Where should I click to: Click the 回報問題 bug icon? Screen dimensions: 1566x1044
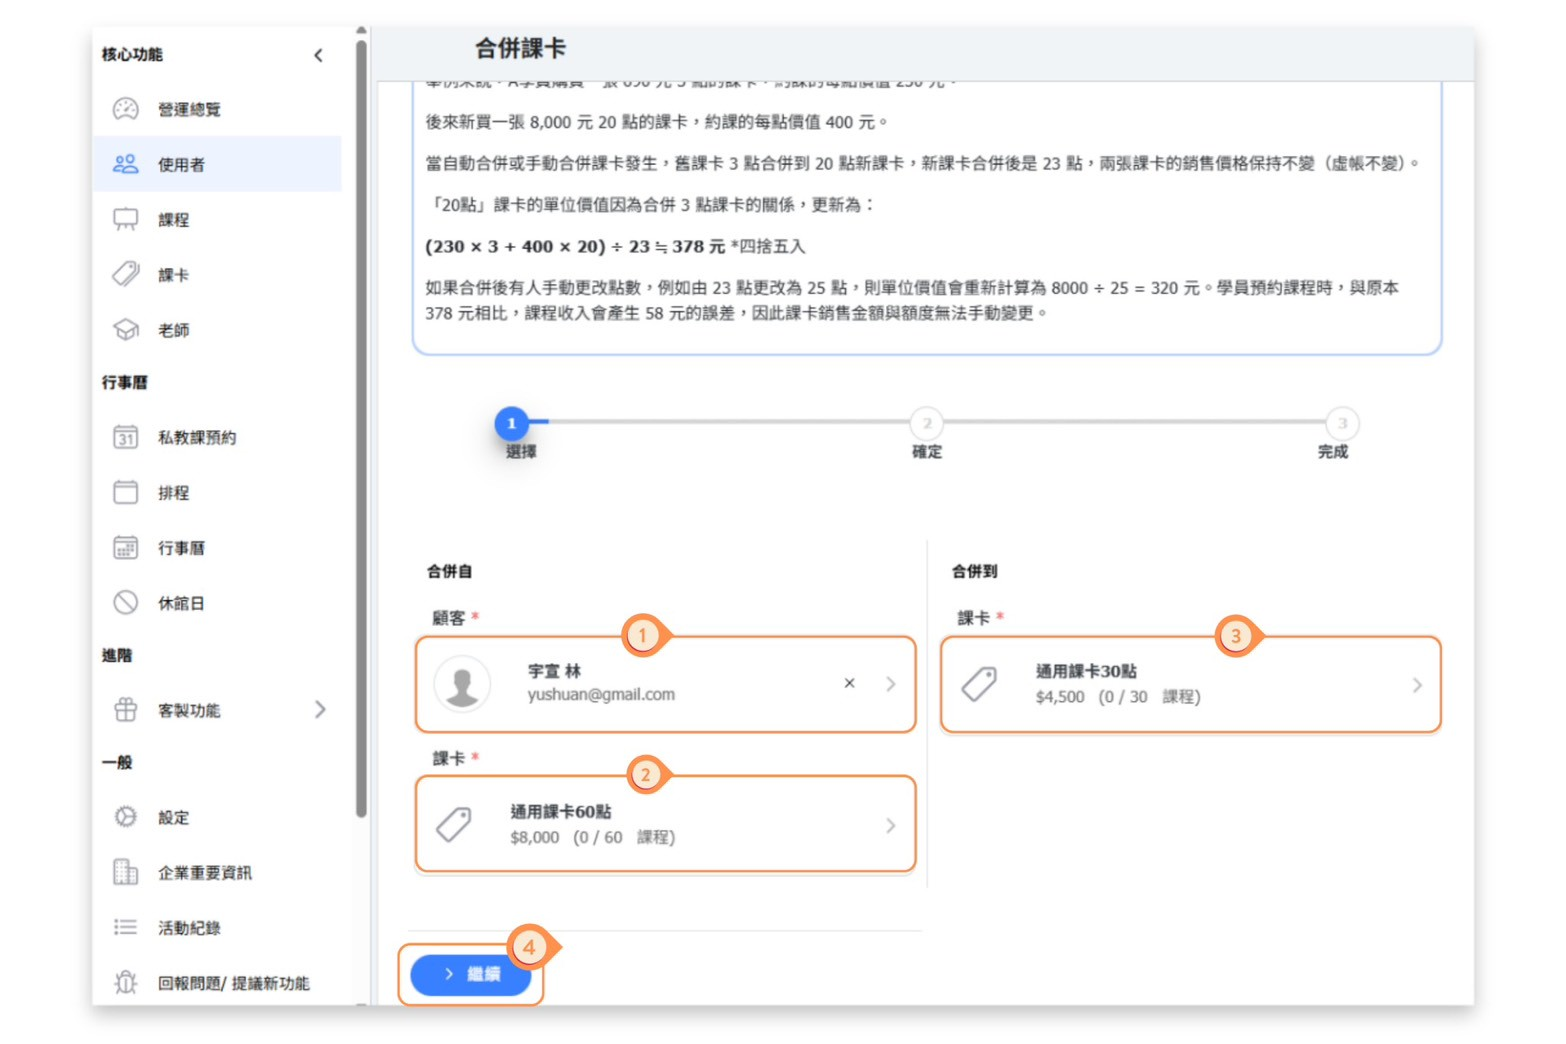[126, 982]
